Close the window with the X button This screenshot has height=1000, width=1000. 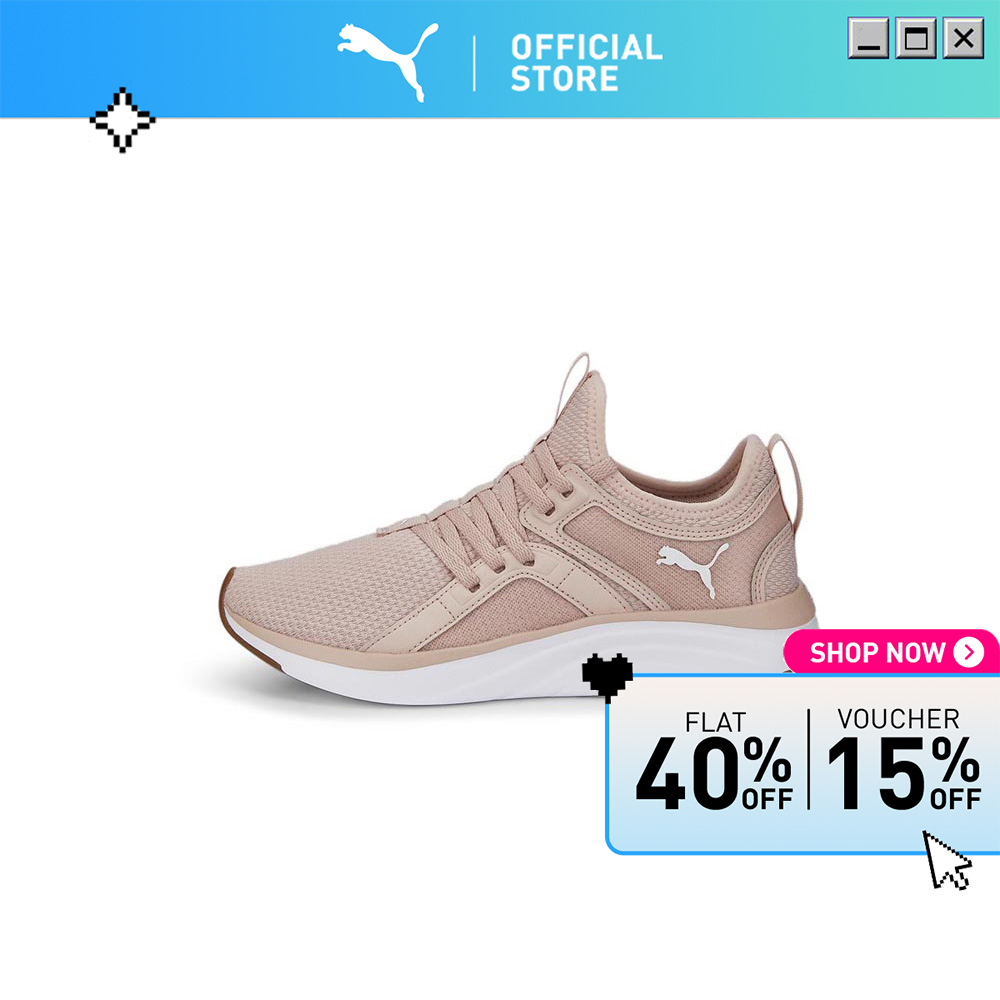tap(963, 39)
